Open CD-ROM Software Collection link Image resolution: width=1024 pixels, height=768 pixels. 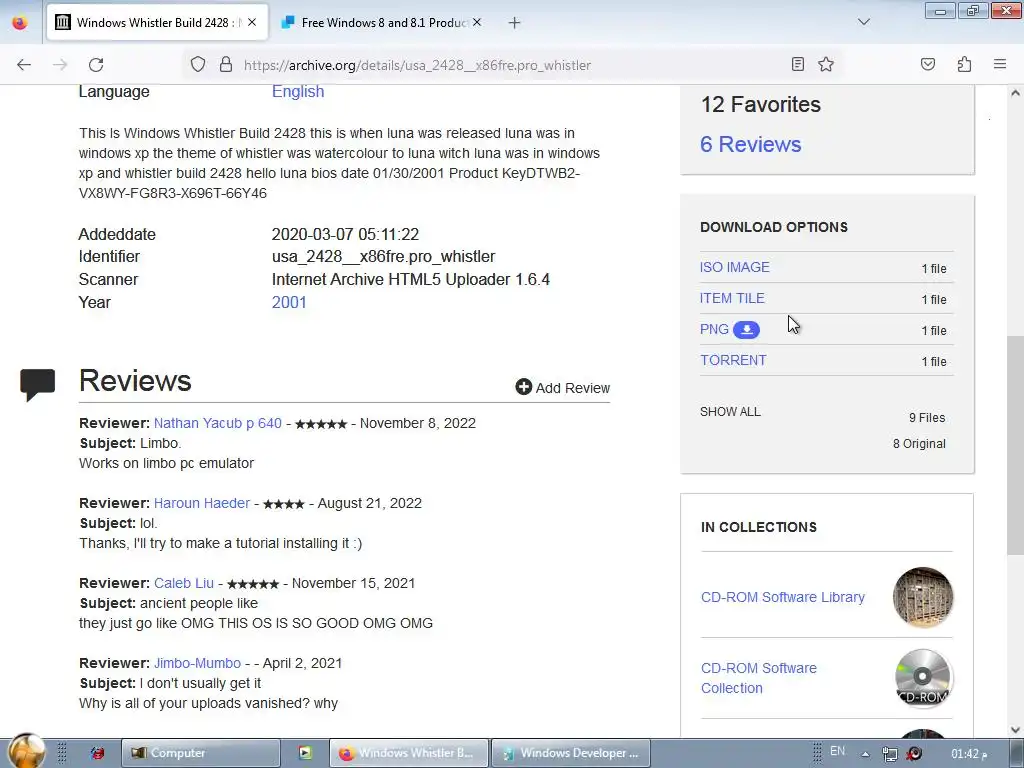pos(759,678)
